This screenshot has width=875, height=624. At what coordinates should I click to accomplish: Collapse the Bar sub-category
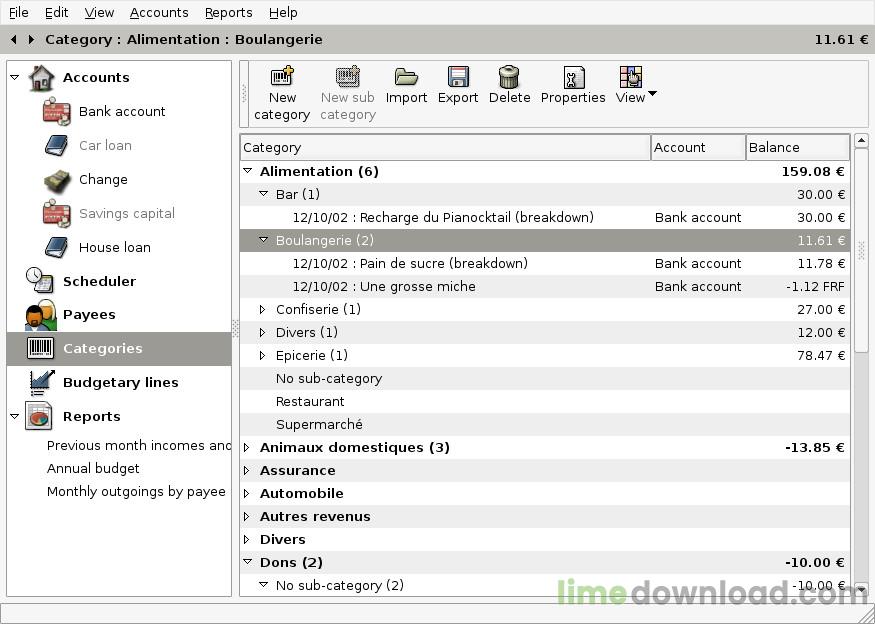263,194
